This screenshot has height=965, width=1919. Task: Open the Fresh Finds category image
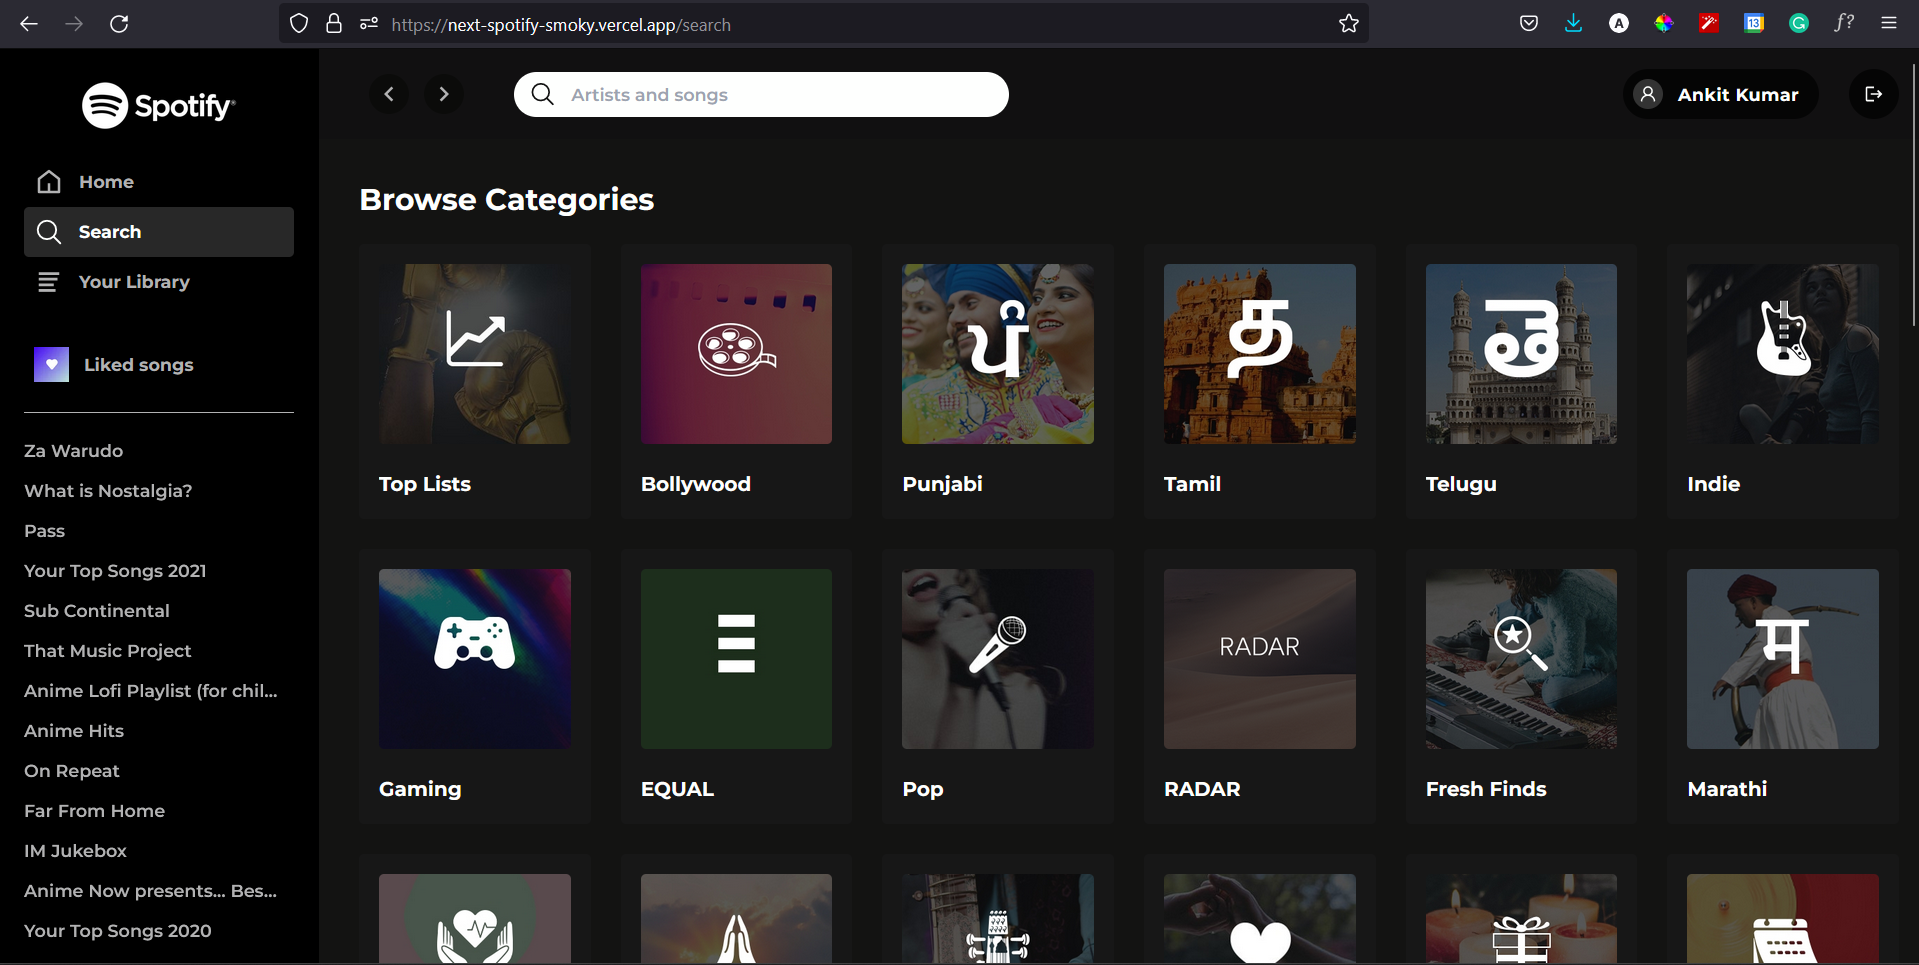point(1521,659)
